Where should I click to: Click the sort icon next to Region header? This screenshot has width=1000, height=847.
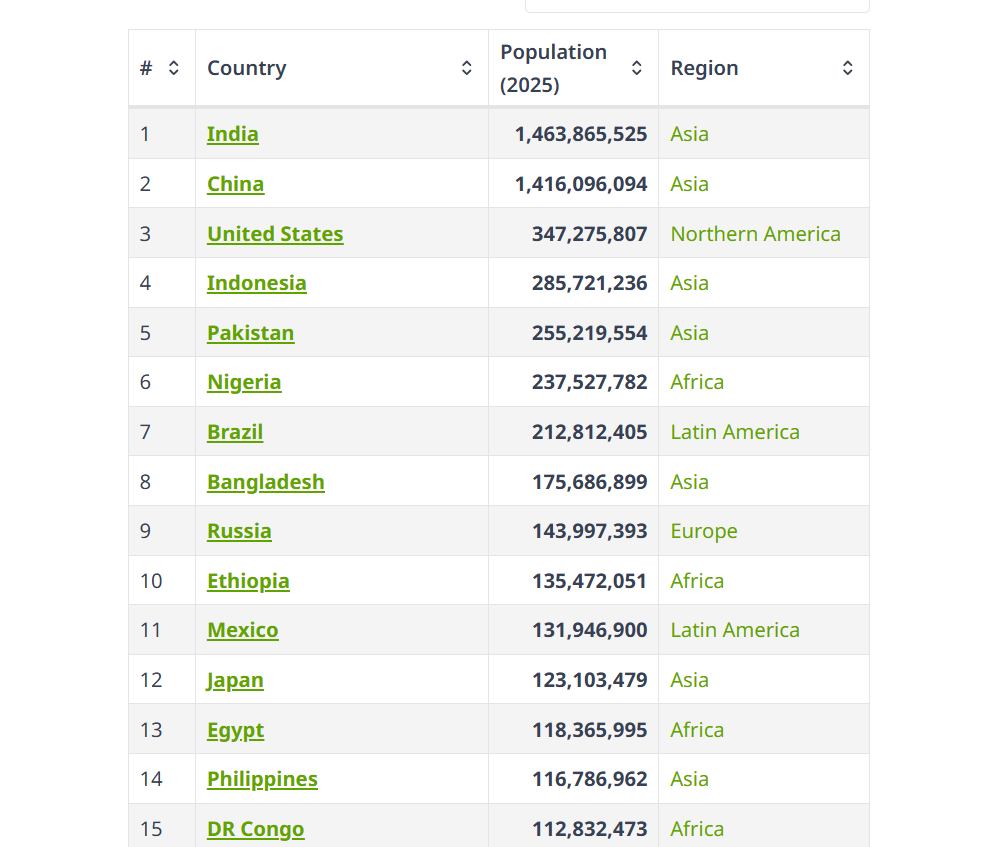pyautogui.click(x=847, y=67)
